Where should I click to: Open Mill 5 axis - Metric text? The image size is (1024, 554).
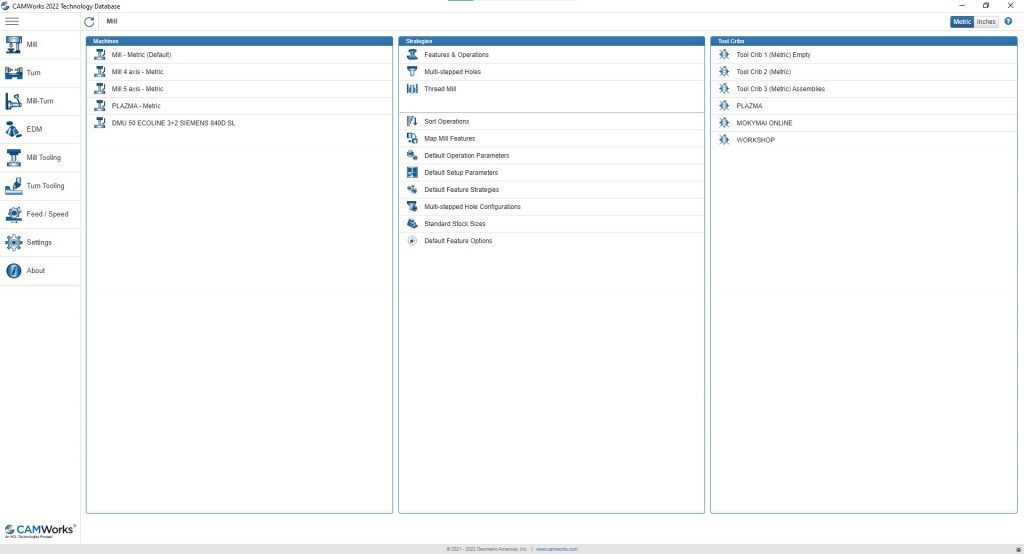click(137, 89)
